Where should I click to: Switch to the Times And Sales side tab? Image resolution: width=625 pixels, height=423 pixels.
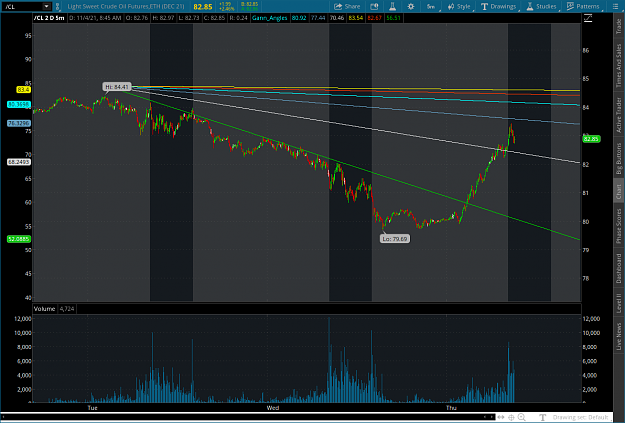point(619,65)
